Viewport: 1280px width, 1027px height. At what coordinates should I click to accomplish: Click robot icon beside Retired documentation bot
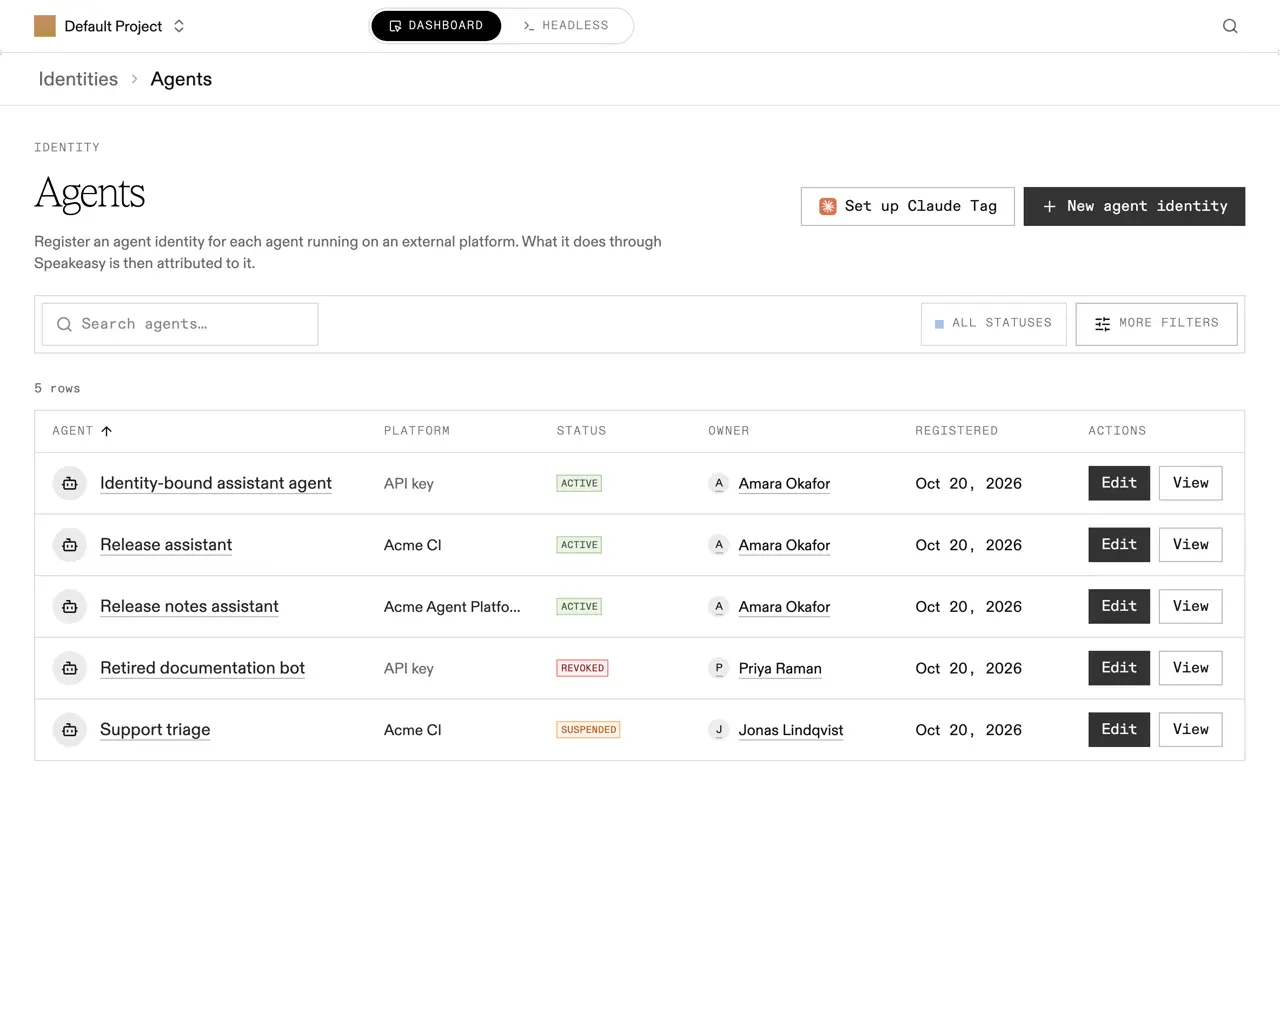70,668
